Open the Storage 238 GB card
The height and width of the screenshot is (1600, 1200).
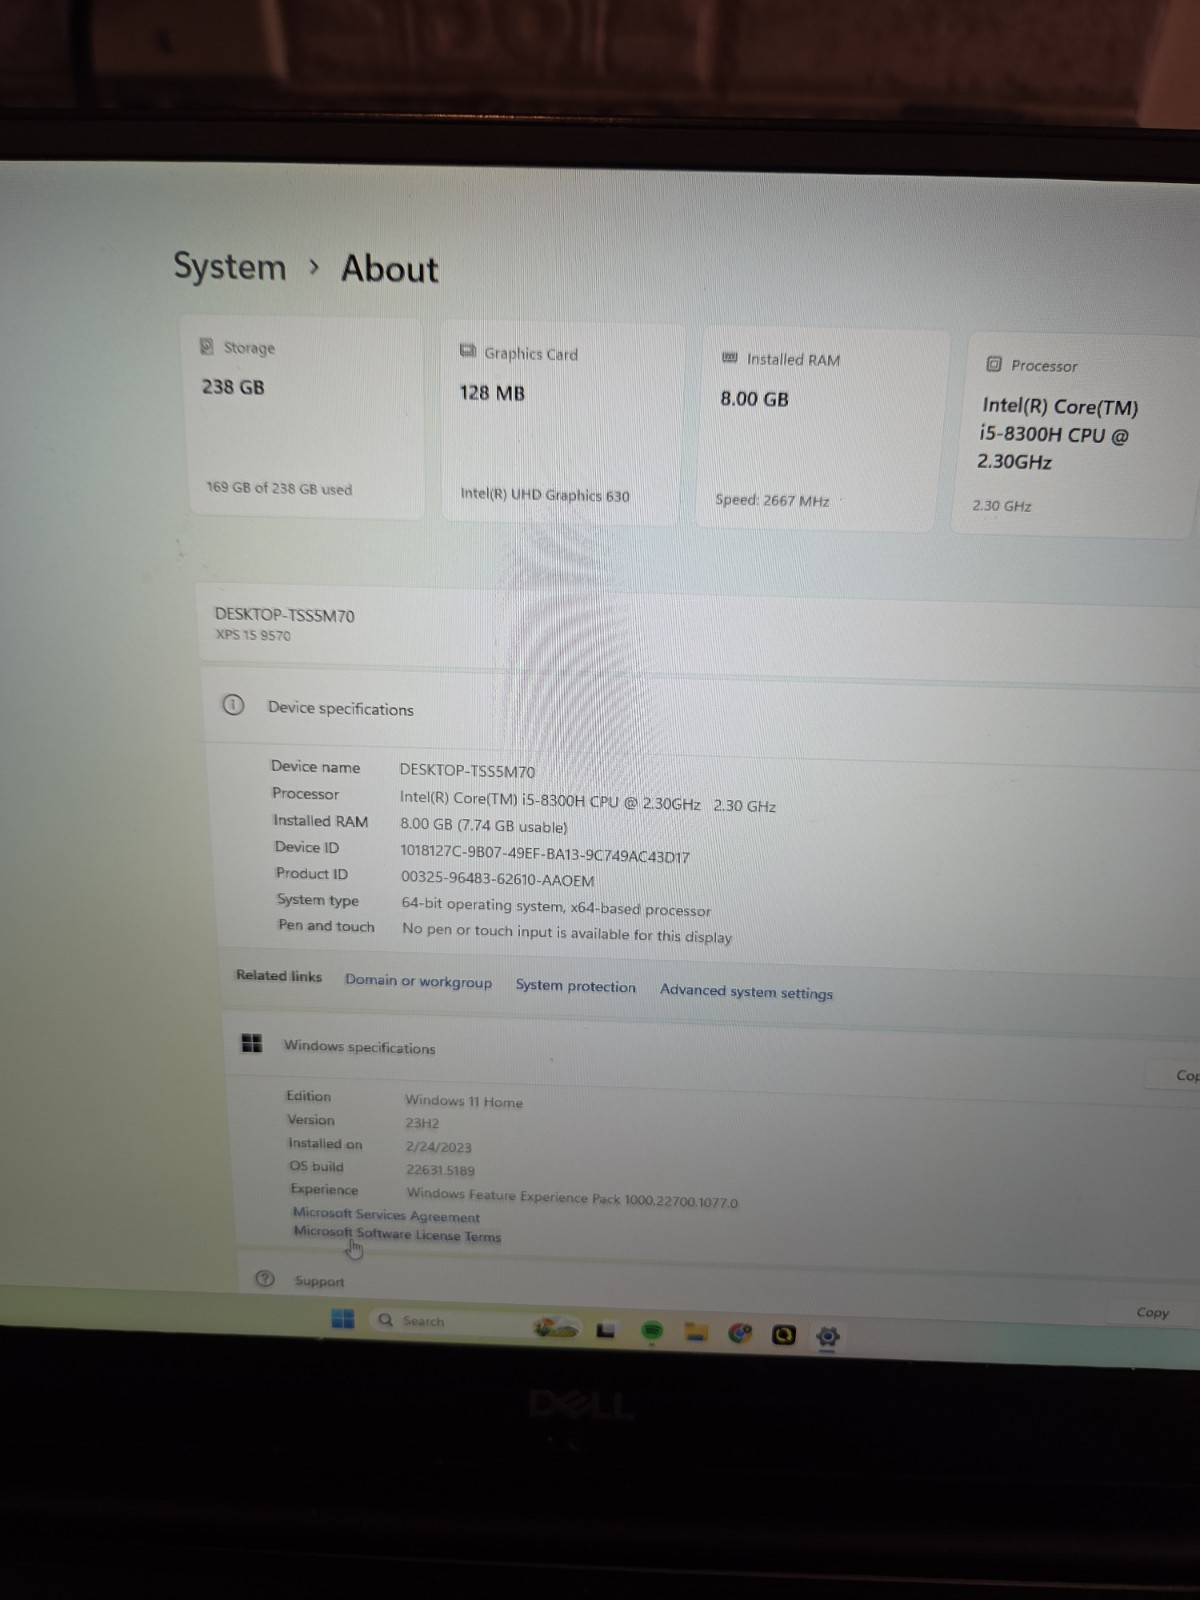tap(305, 417)
